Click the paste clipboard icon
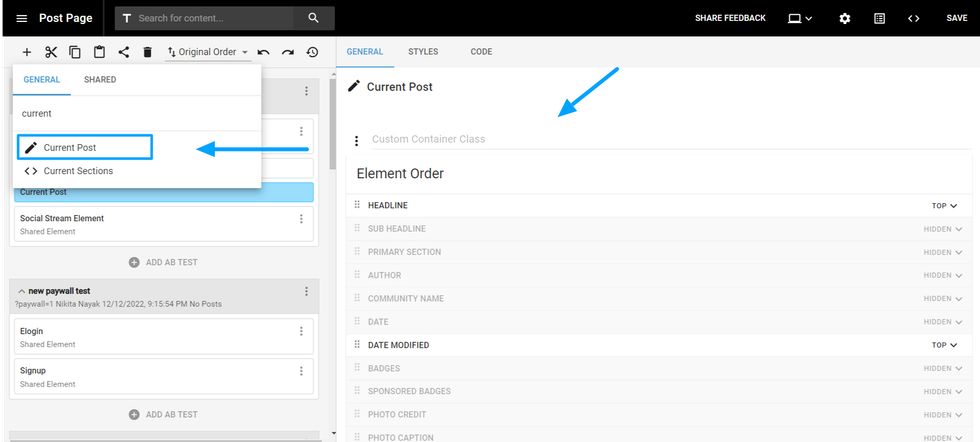 99,52
